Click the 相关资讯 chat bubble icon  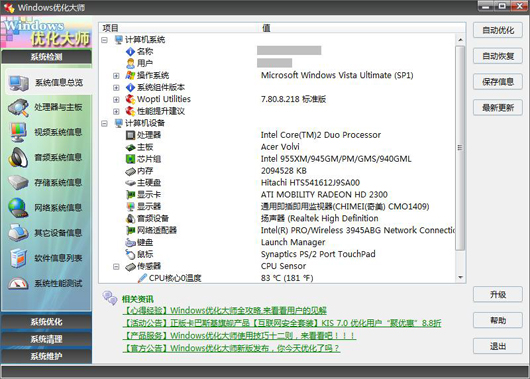(x=110, y=298)
